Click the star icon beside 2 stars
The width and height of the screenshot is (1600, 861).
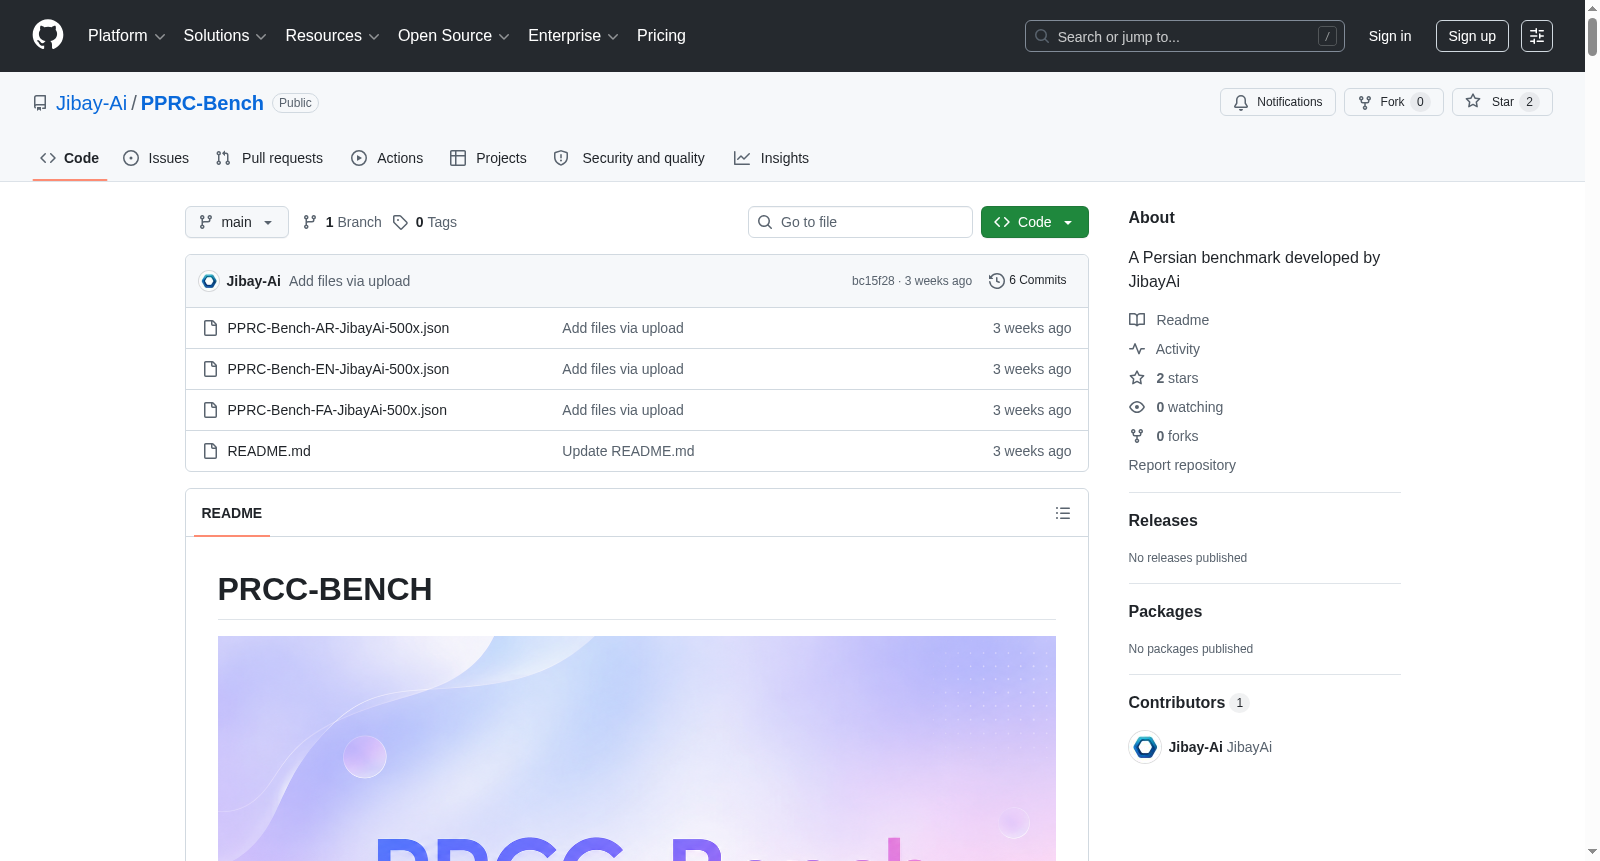pos(1137,378)
